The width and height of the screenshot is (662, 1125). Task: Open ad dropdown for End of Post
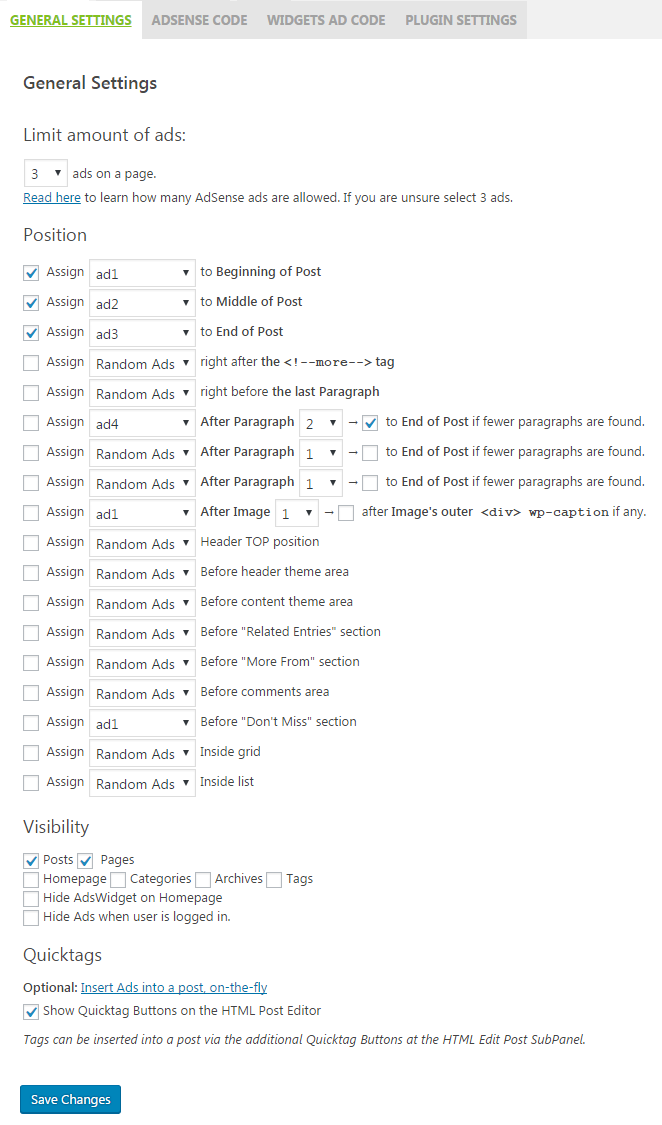[x=142, y=333]
